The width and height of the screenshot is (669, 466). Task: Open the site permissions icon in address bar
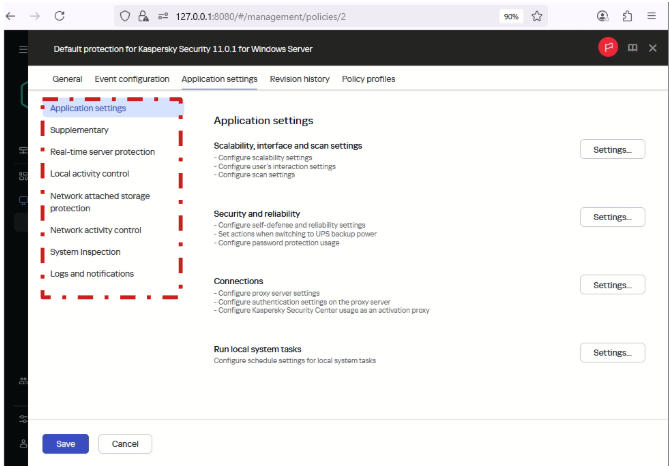[163, 16]
